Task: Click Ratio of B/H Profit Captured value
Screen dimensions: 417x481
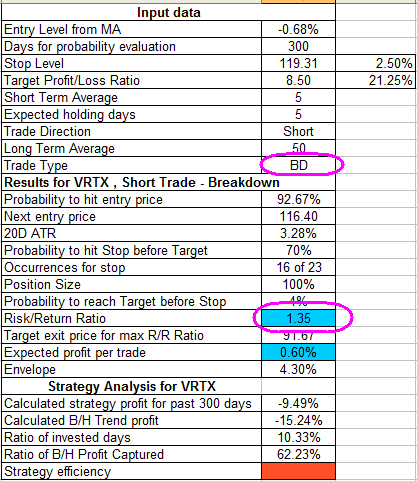Action: [298, 454]
